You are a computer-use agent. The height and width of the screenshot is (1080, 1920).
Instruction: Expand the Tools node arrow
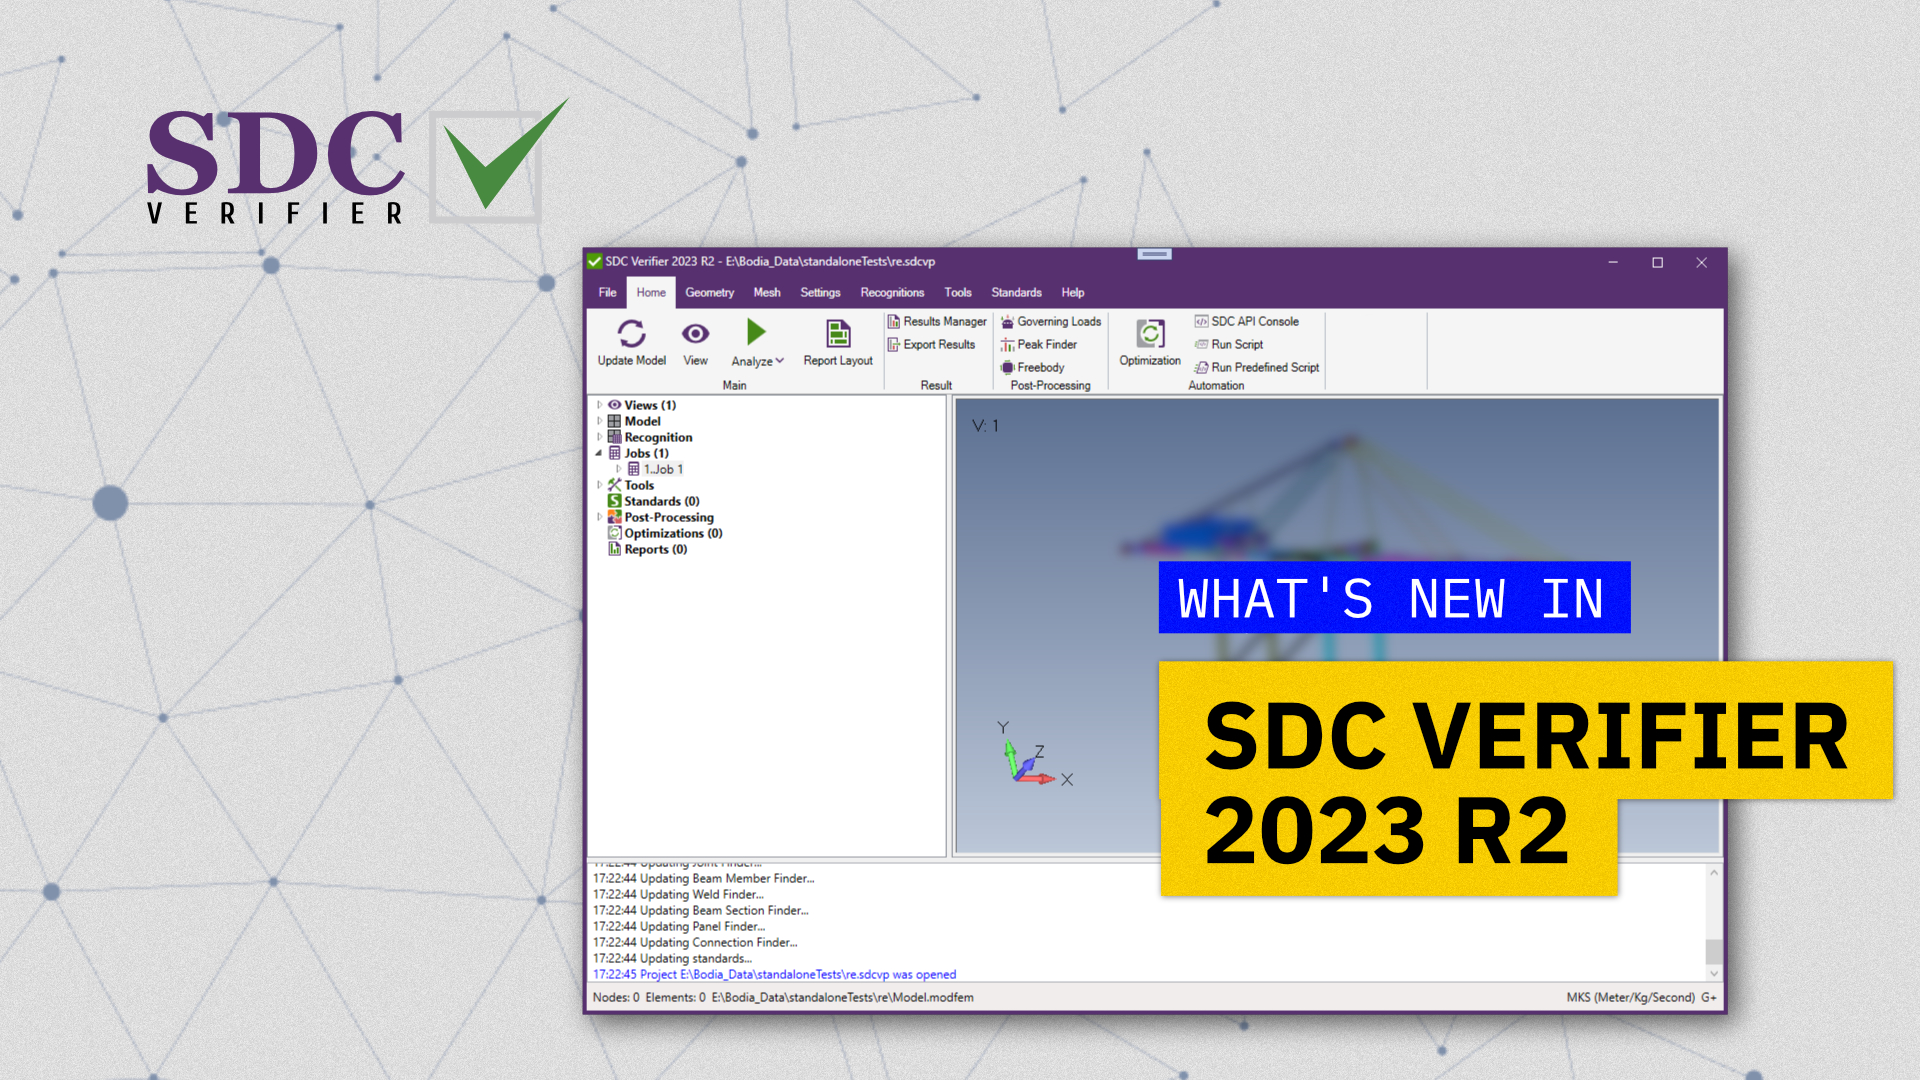point(599,485)
